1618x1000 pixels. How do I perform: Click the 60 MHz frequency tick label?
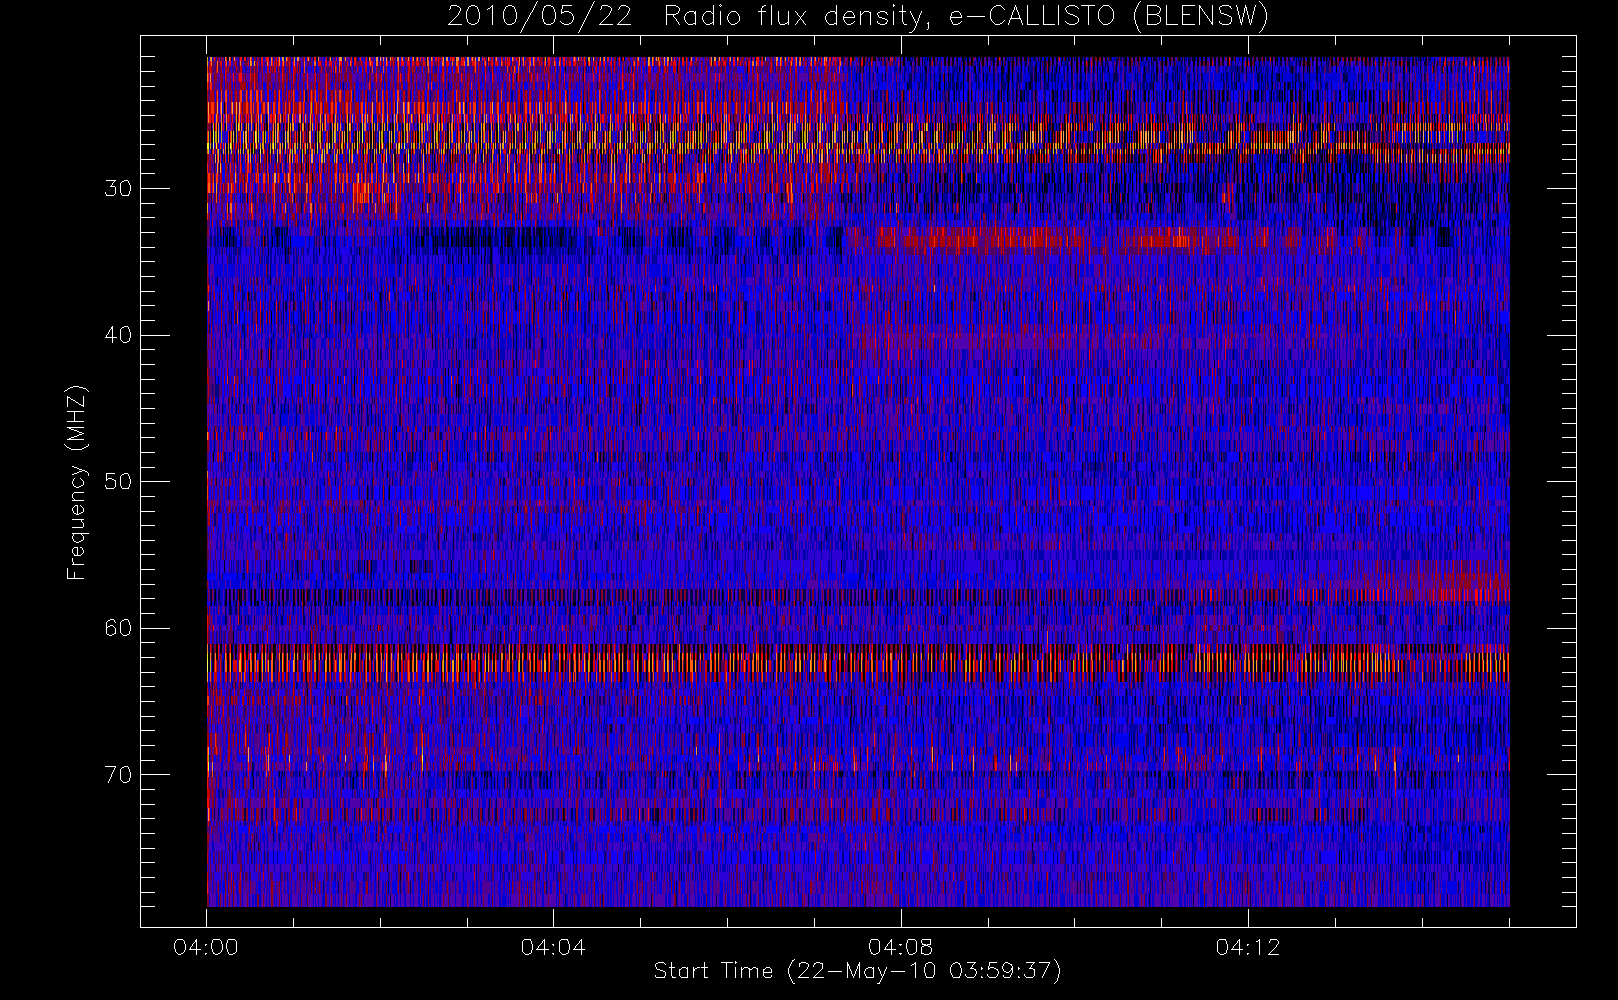pos(118,628)
